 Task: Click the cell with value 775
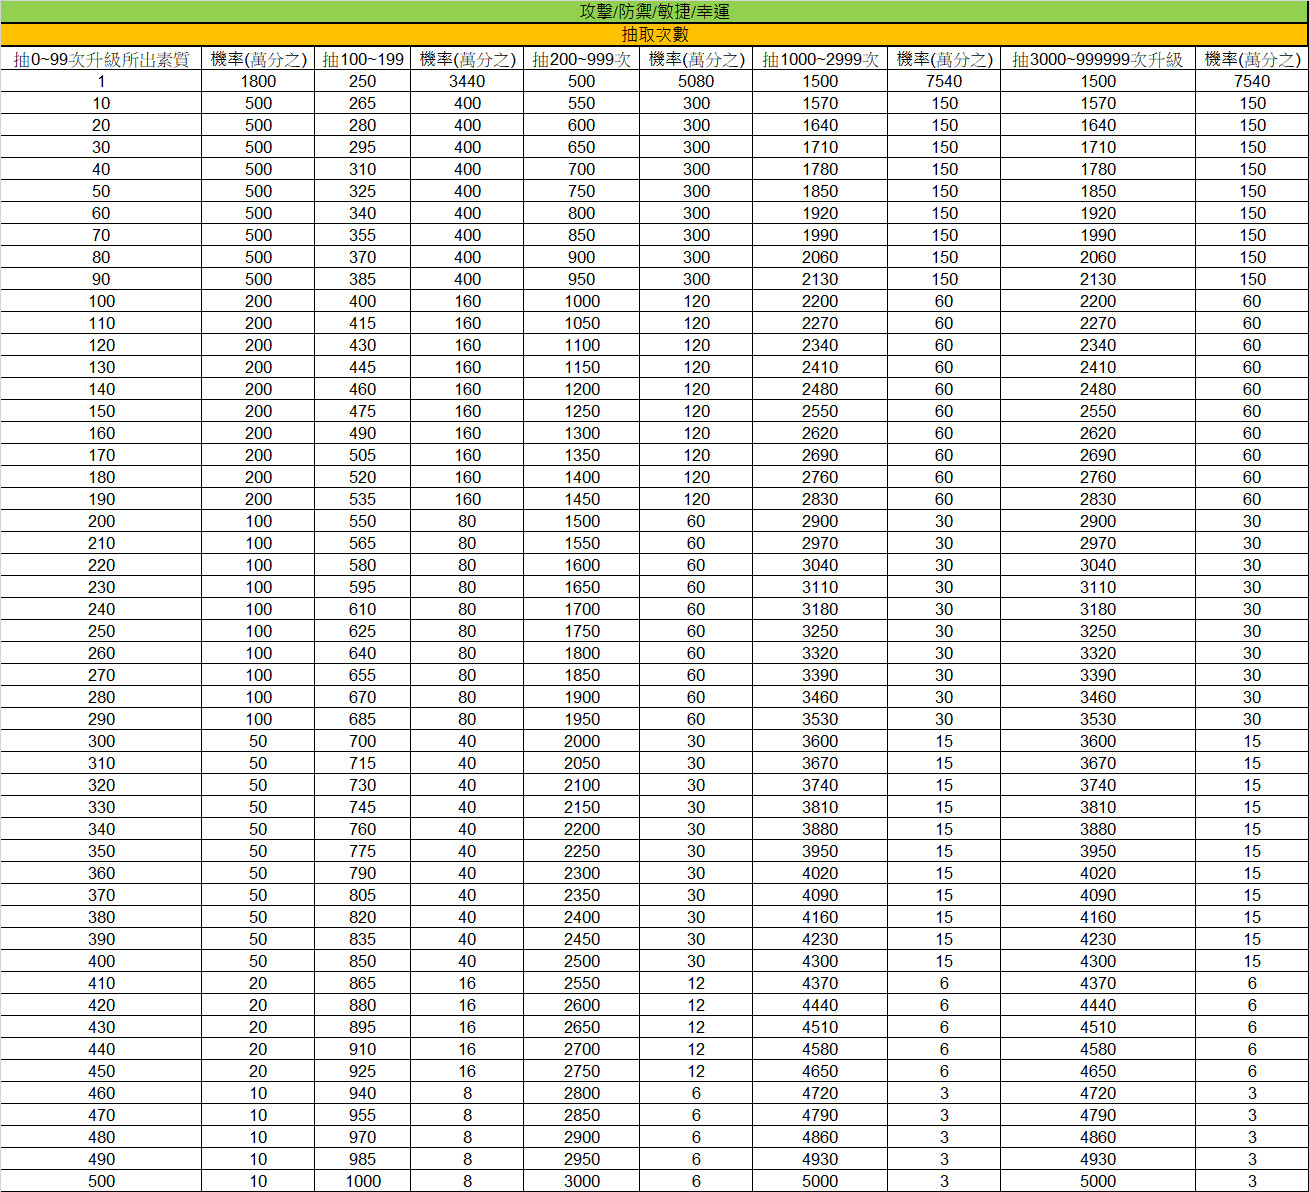[x=362, y=851]
